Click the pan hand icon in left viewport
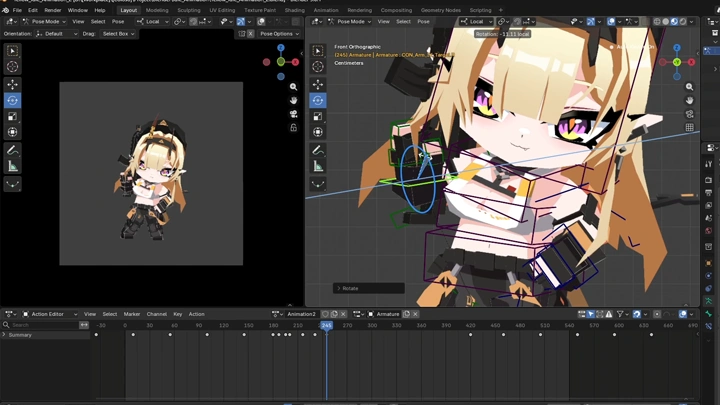Image resolution: width=720 pixels, height=405 pixels. (x=293, y=100)
